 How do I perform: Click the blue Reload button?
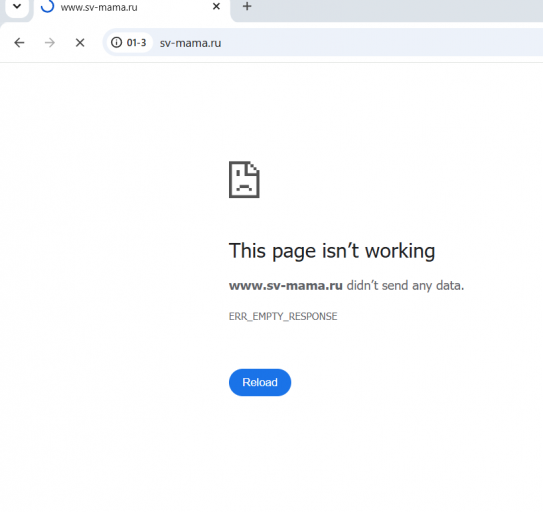(x=260, y=382)
